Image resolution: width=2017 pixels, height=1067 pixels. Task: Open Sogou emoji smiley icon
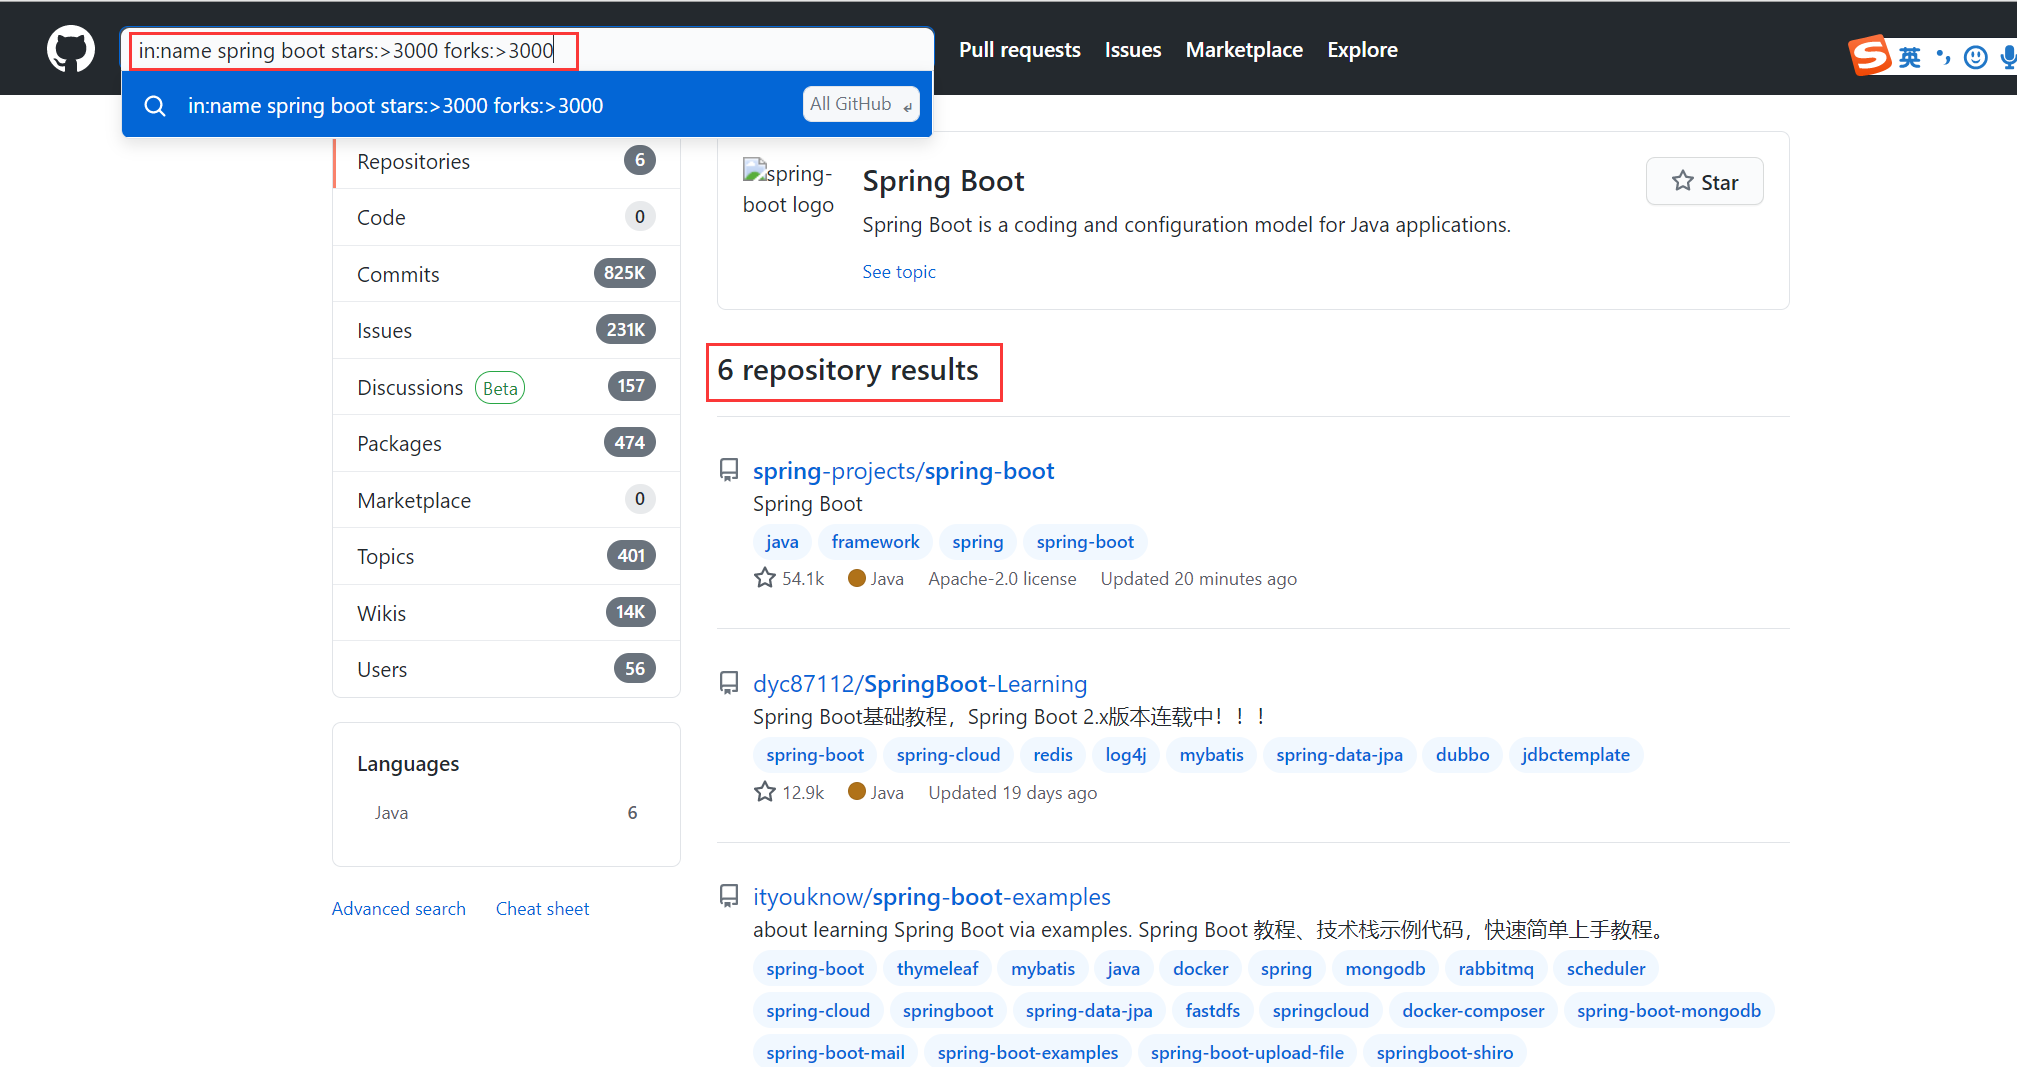tap(1975, 57)
